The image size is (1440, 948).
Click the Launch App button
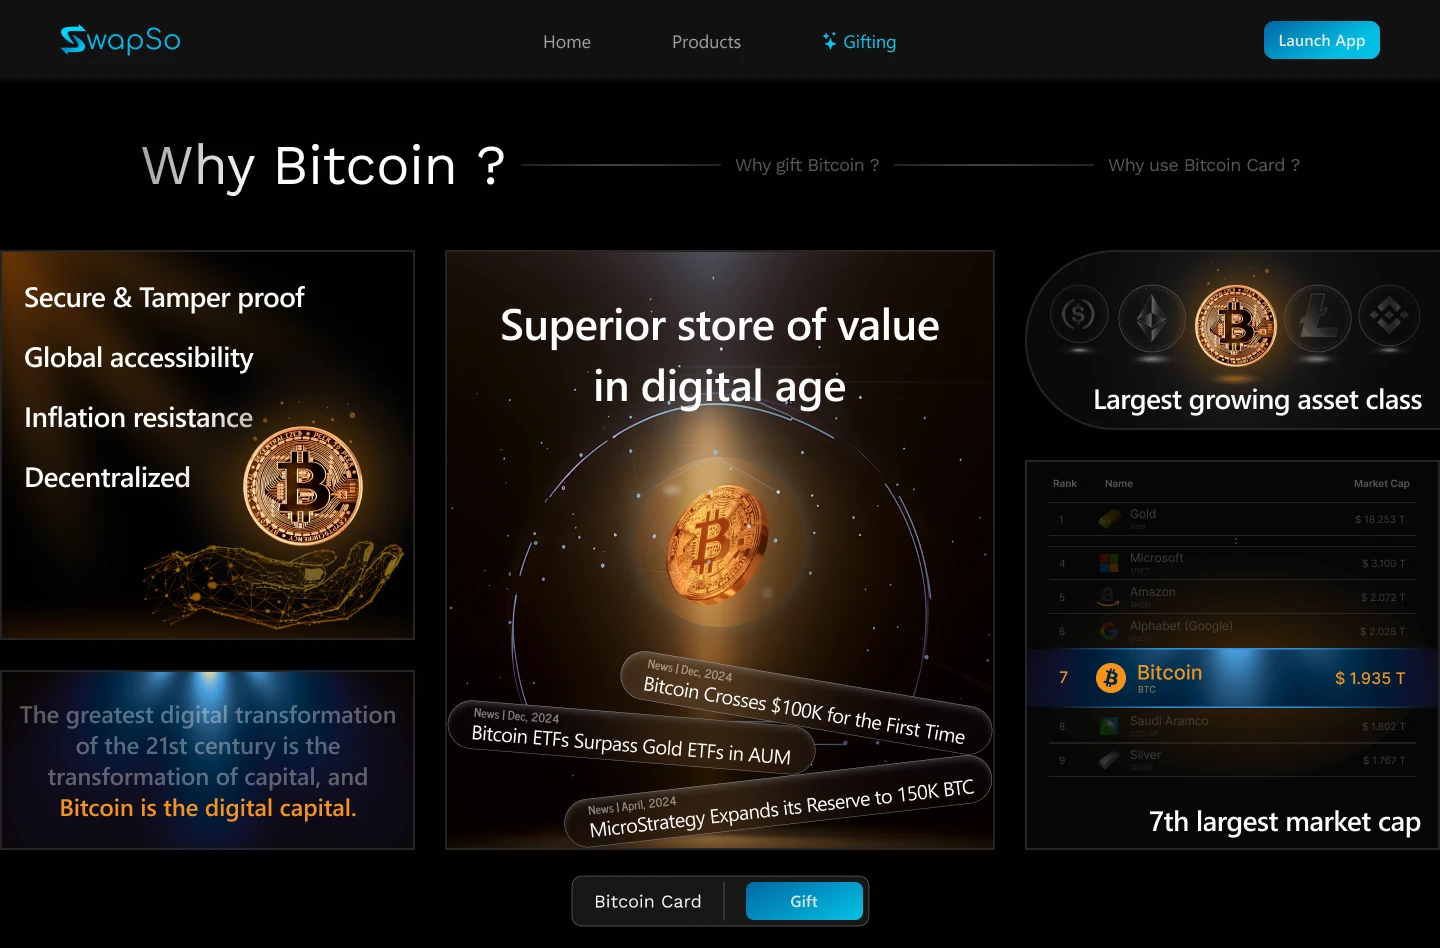(1322, 40)
